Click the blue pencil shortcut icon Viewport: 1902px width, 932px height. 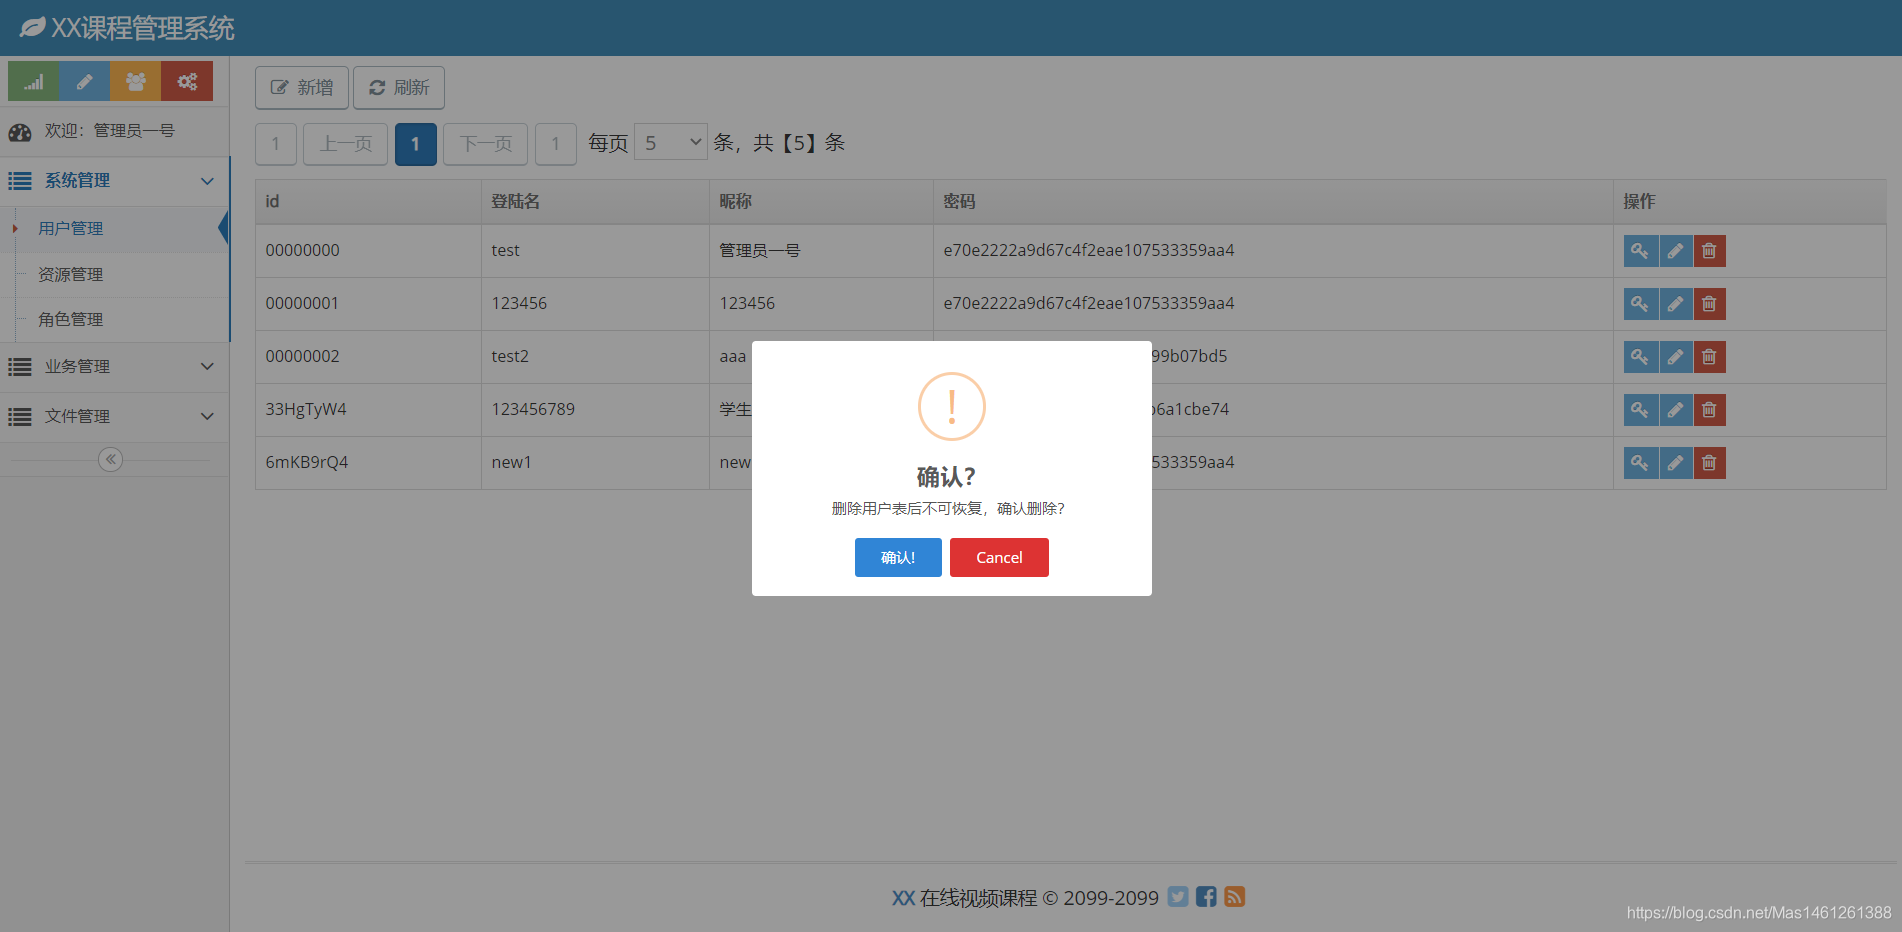point(85,81)
